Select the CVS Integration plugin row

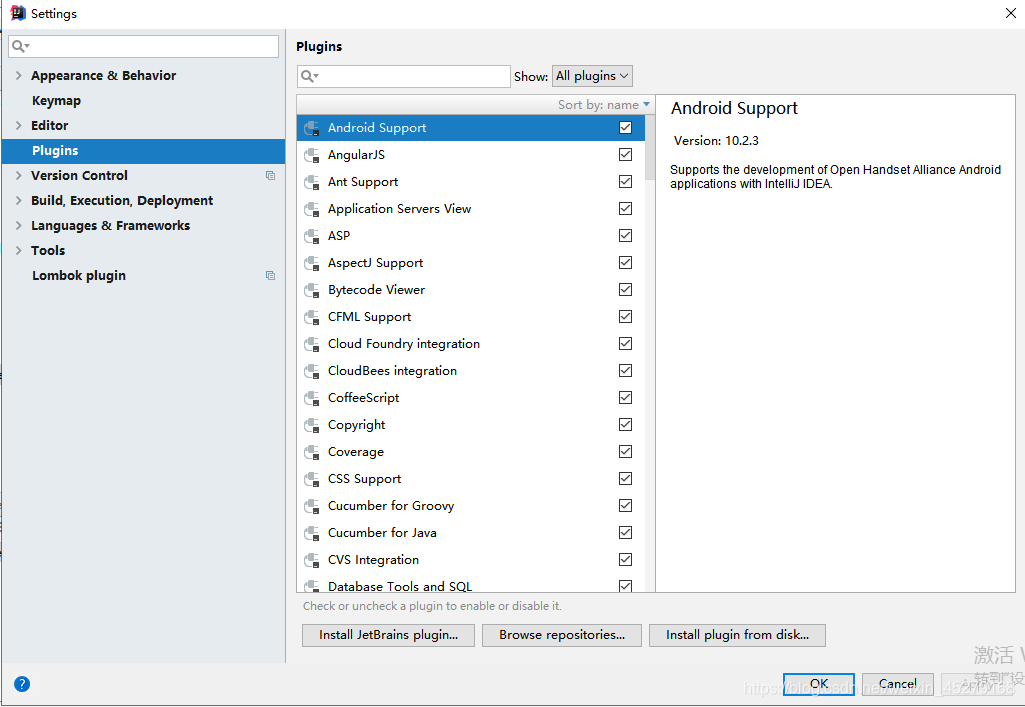click(471, 559)
